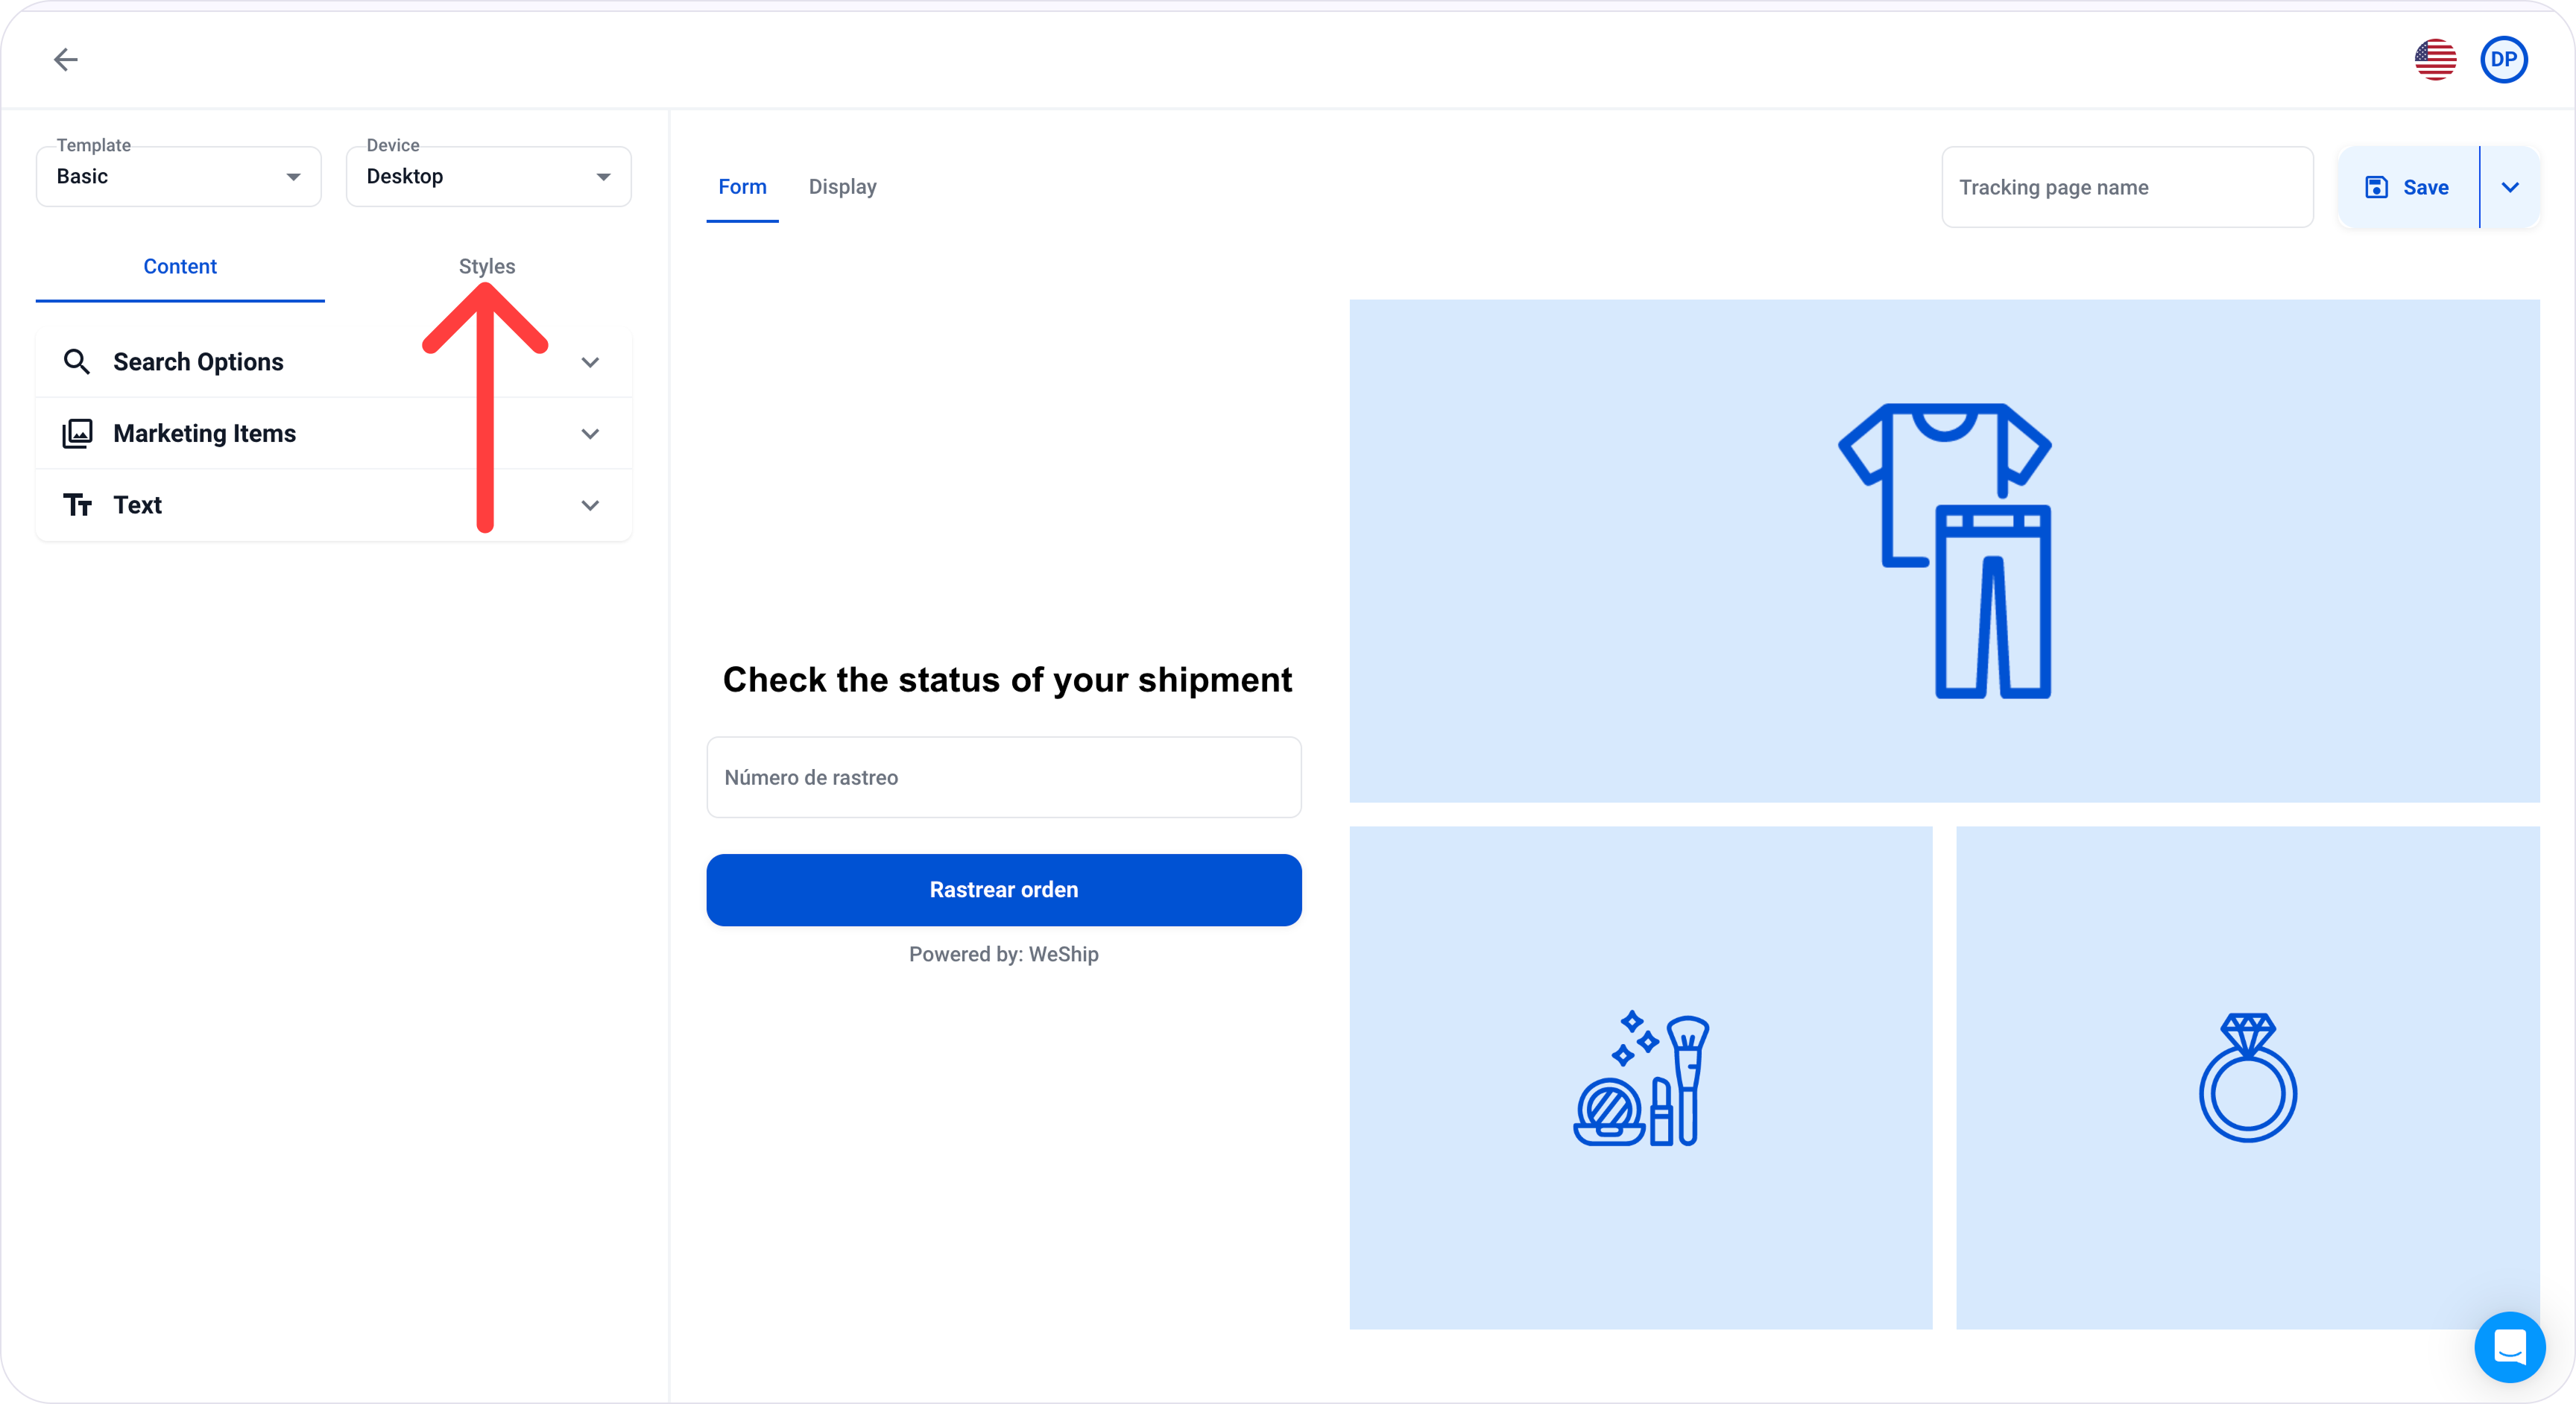Viewport: 2576px width, 1404px height.
Task: Switch to the Styles tab
Action: 487,267
